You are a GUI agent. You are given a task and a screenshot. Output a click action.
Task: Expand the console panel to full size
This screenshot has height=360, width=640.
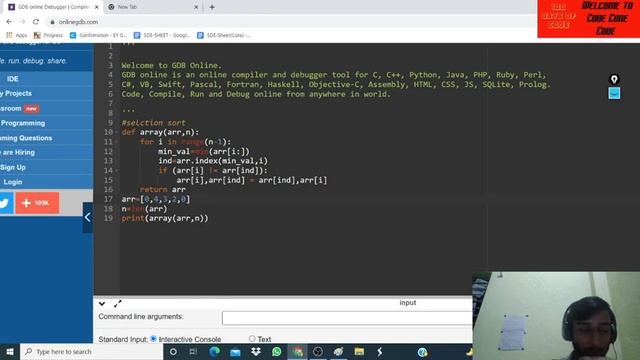coord(118,304)
